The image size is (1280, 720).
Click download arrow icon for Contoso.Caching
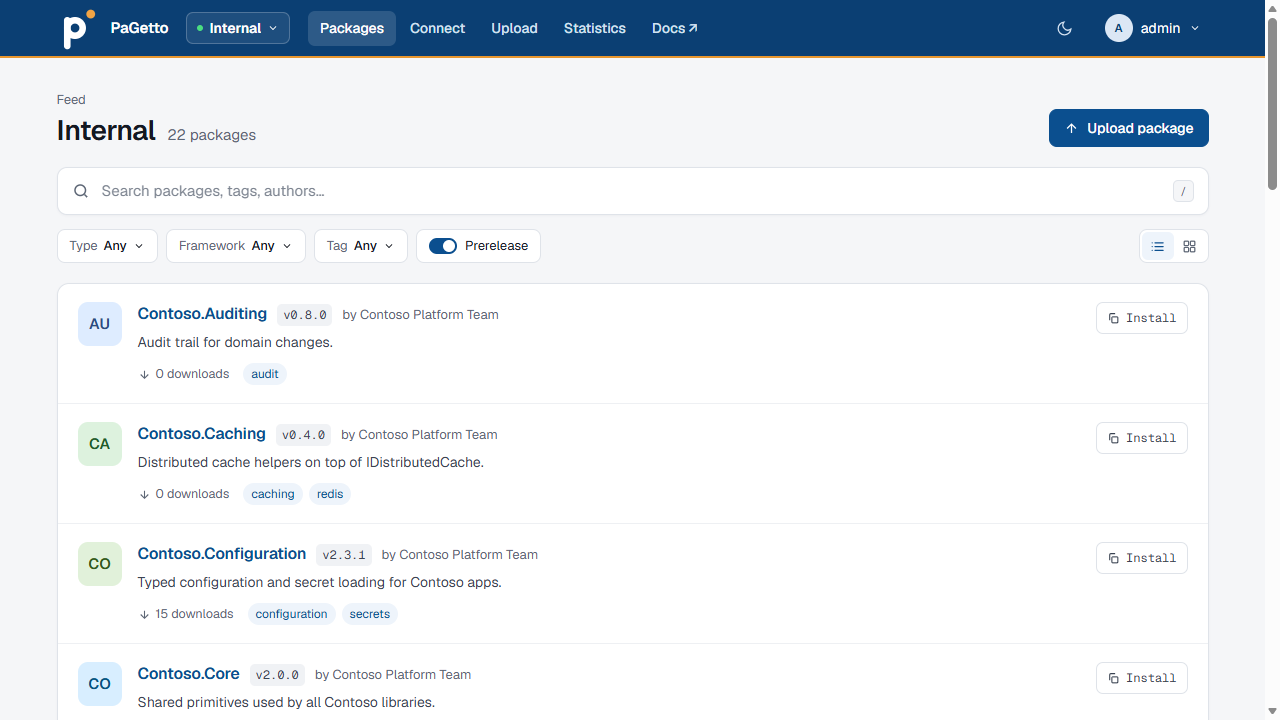144,494
